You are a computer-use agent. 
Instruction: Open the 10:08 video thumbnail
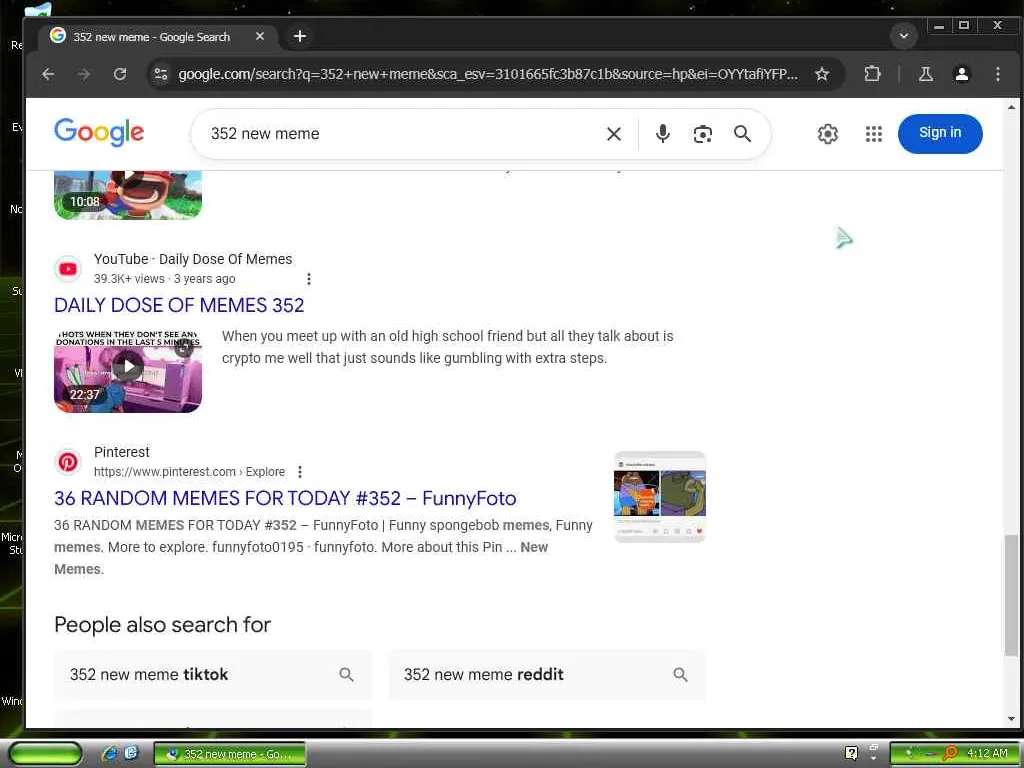click(128, 195)
